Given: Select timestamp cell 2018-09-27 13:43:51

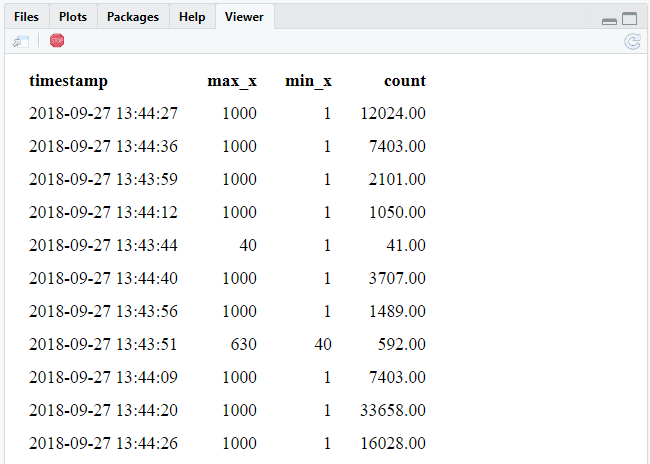Looking at the screenshot, I should click(103, 344).
